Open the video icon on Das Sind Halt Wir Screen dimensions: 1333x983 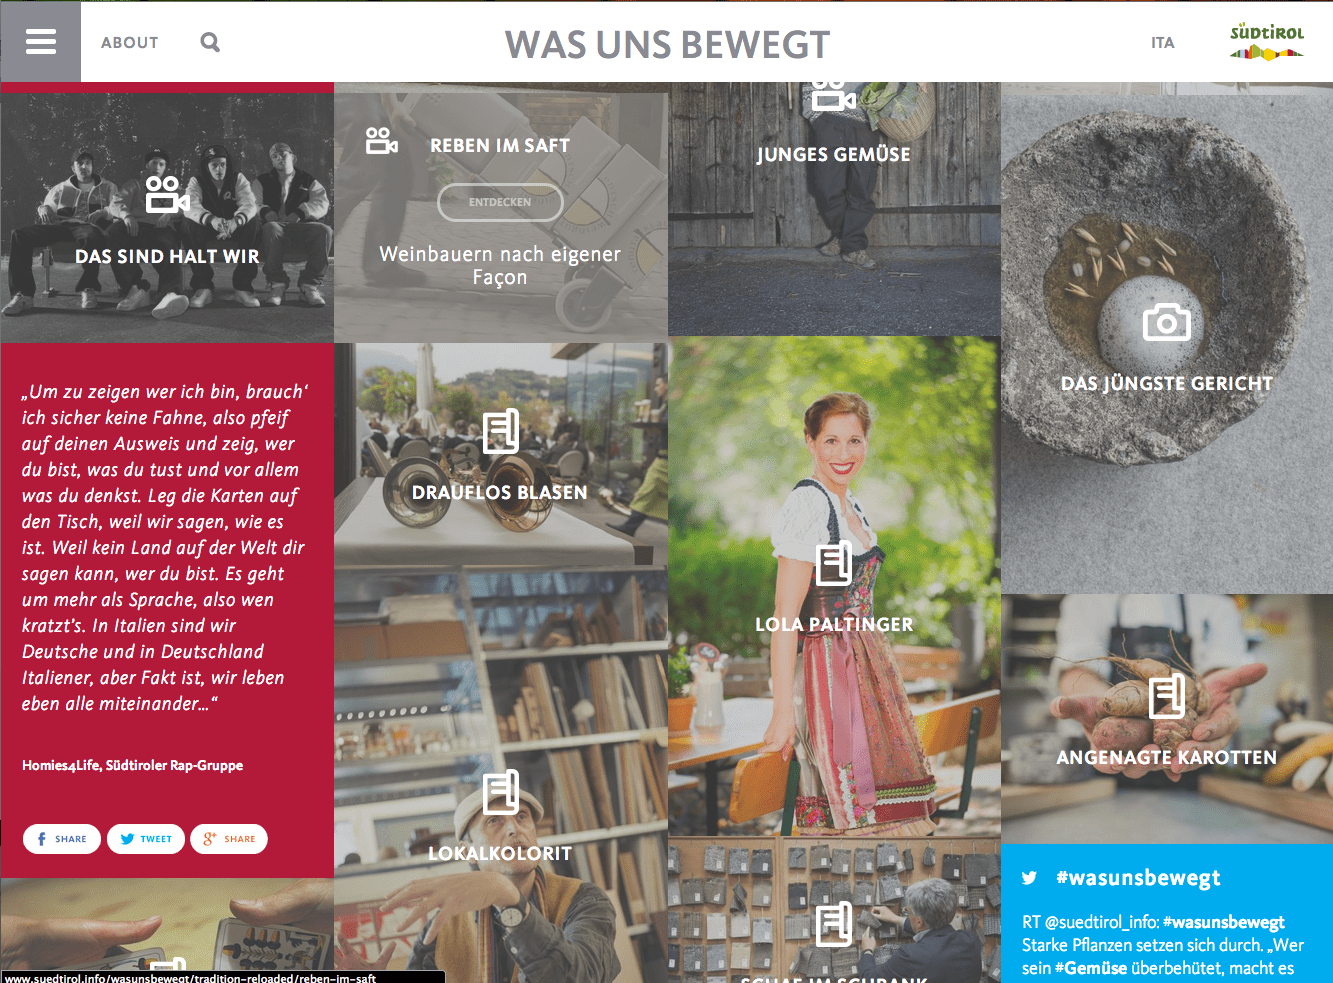(x=167, y=195)
